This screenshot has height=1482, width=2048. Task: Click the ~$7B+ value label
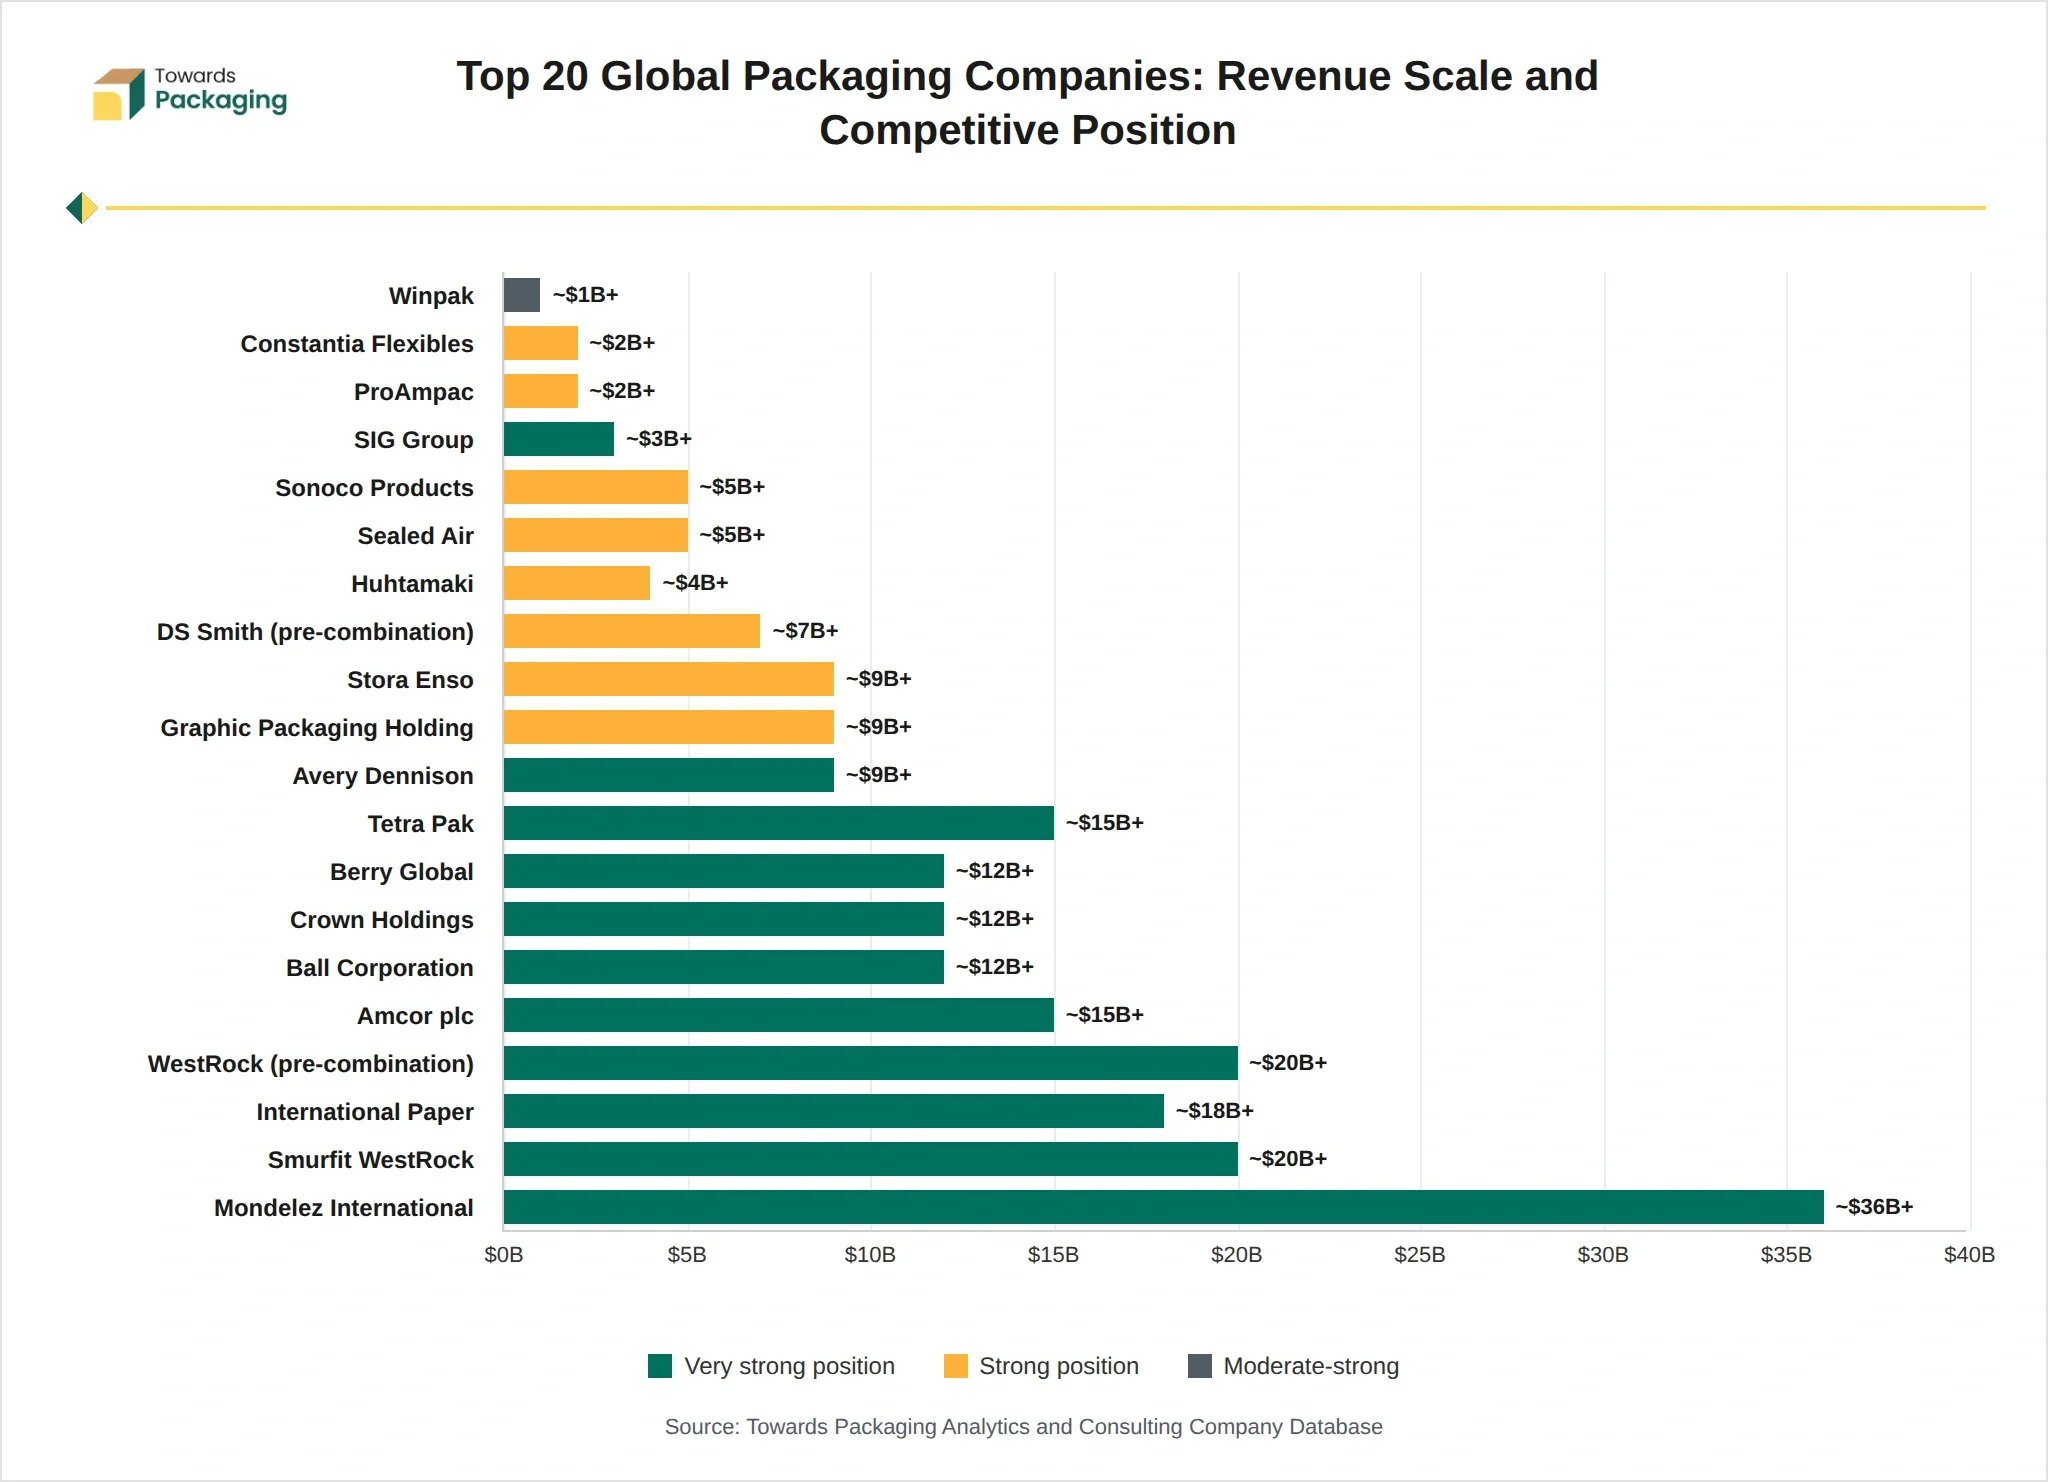[805, 631]
